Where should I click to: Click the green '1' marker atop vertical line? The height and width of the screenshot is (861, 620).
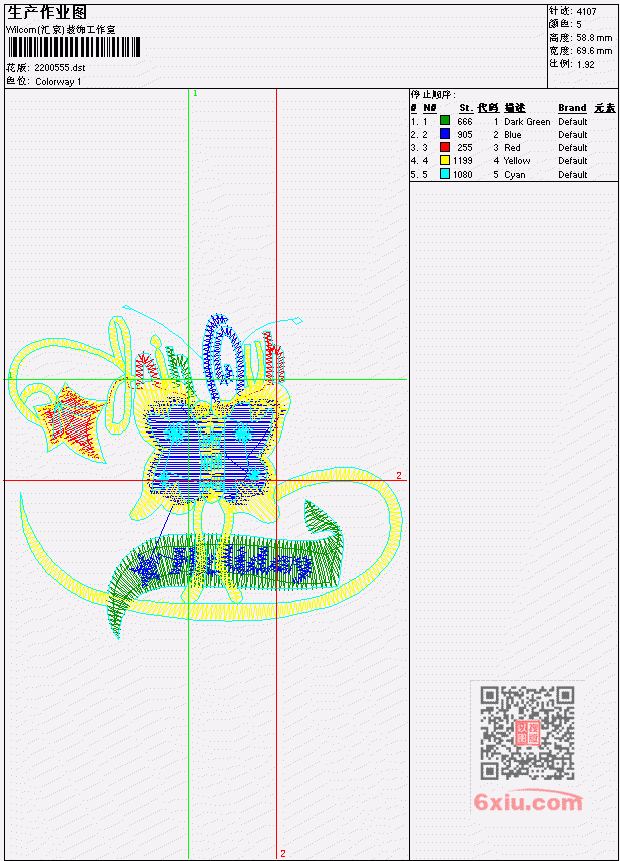pos(195,93)
